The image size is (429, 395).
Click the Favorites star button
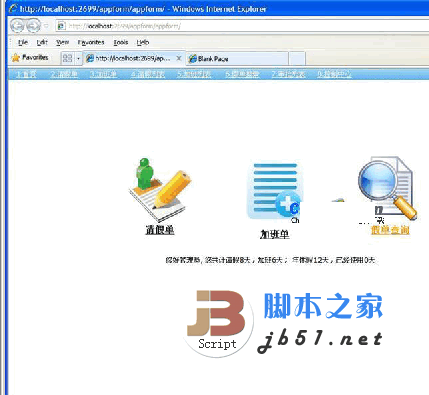[30, 58]
